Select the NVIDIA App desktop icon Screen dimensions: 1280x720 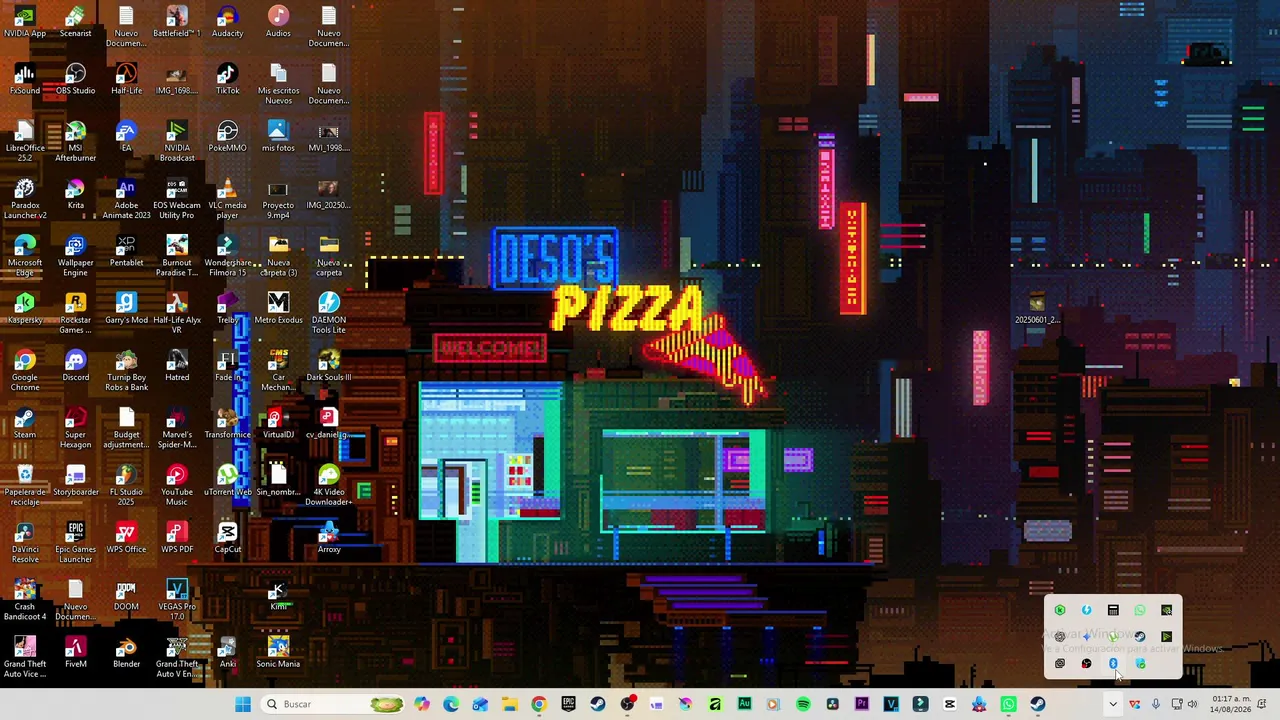[25, 23]
